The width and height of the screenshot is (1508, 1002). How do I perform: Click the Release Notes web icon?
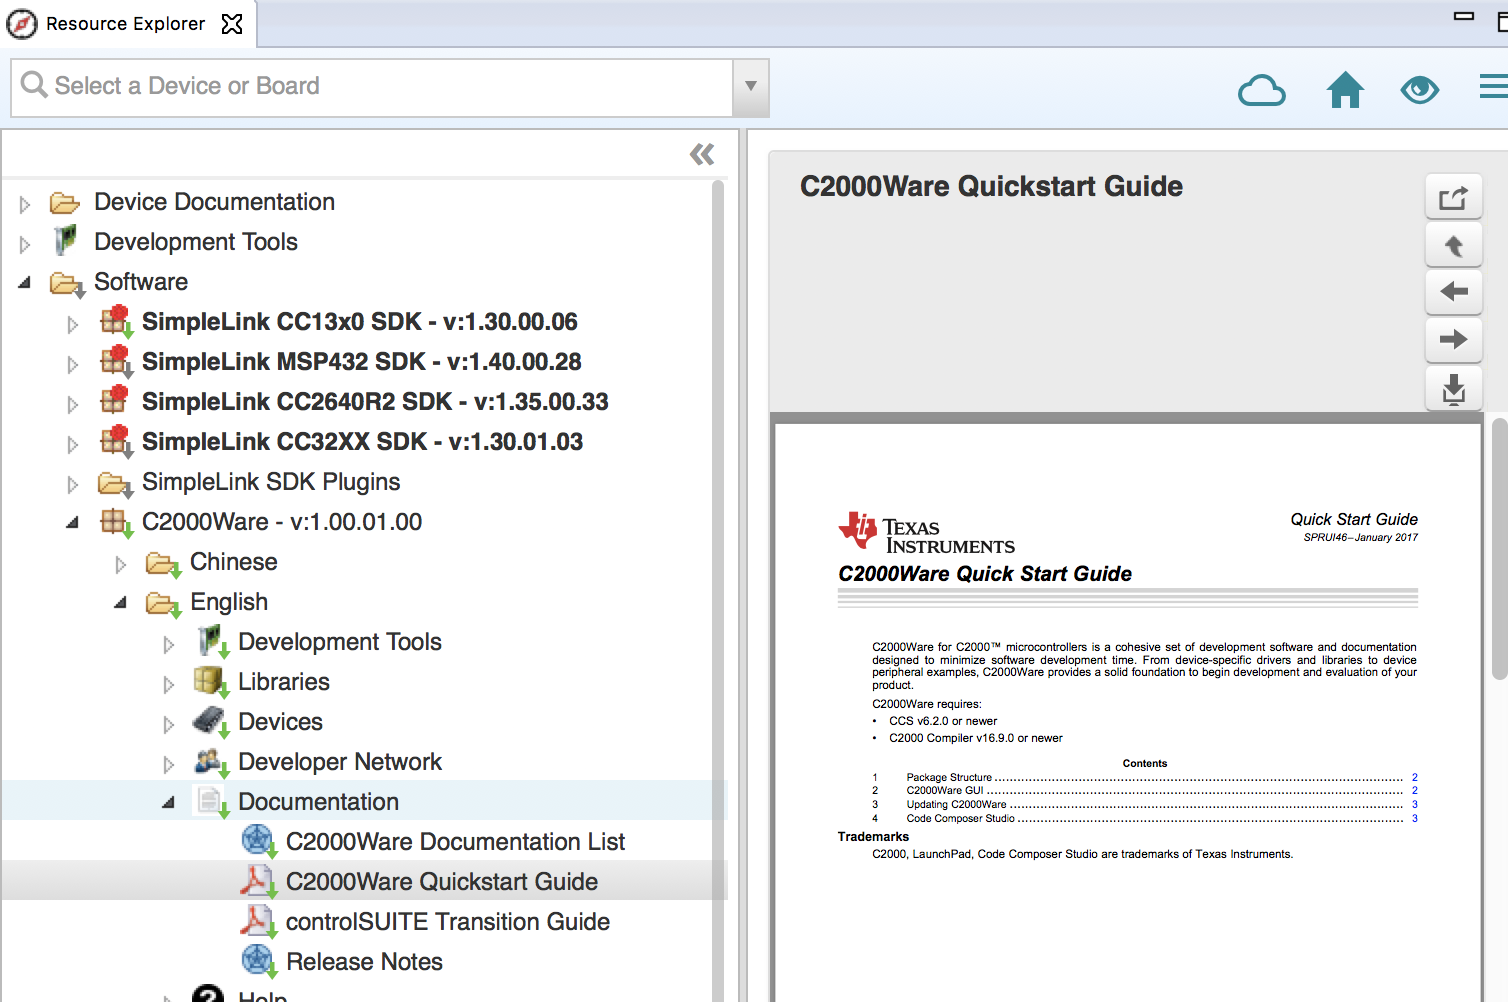pyautogui.click(x=258, y=961)
